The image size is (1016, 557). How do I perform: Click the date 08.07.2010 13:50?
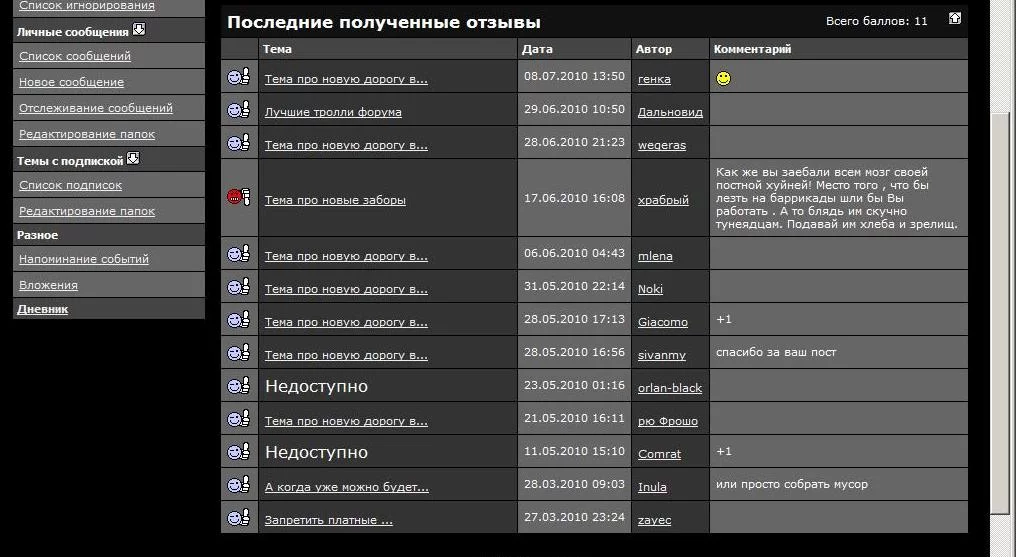[574, 76]
